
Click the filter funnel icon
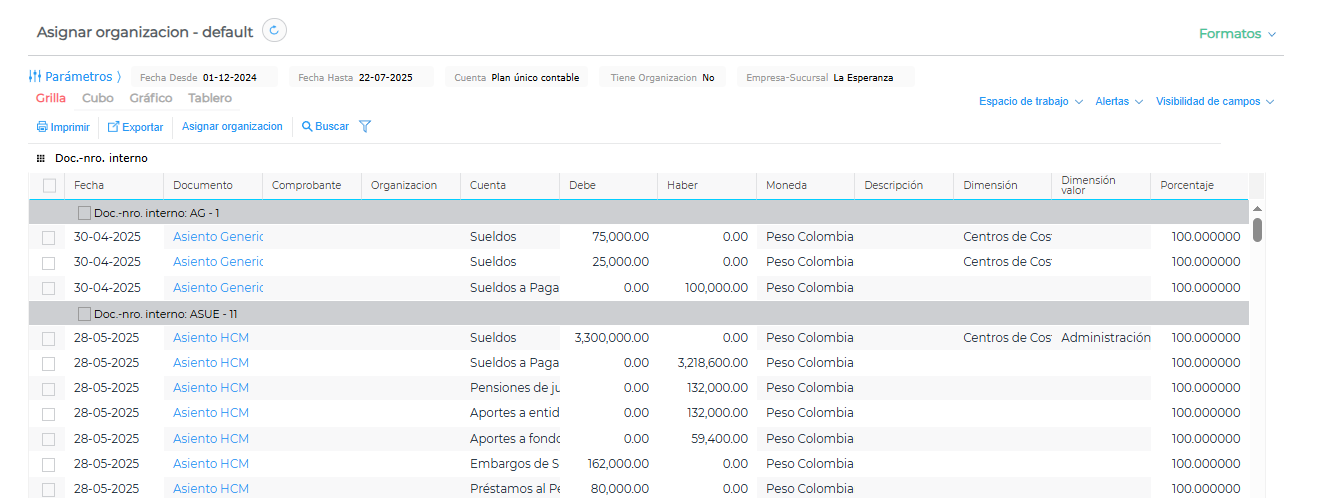click(365, 127)
